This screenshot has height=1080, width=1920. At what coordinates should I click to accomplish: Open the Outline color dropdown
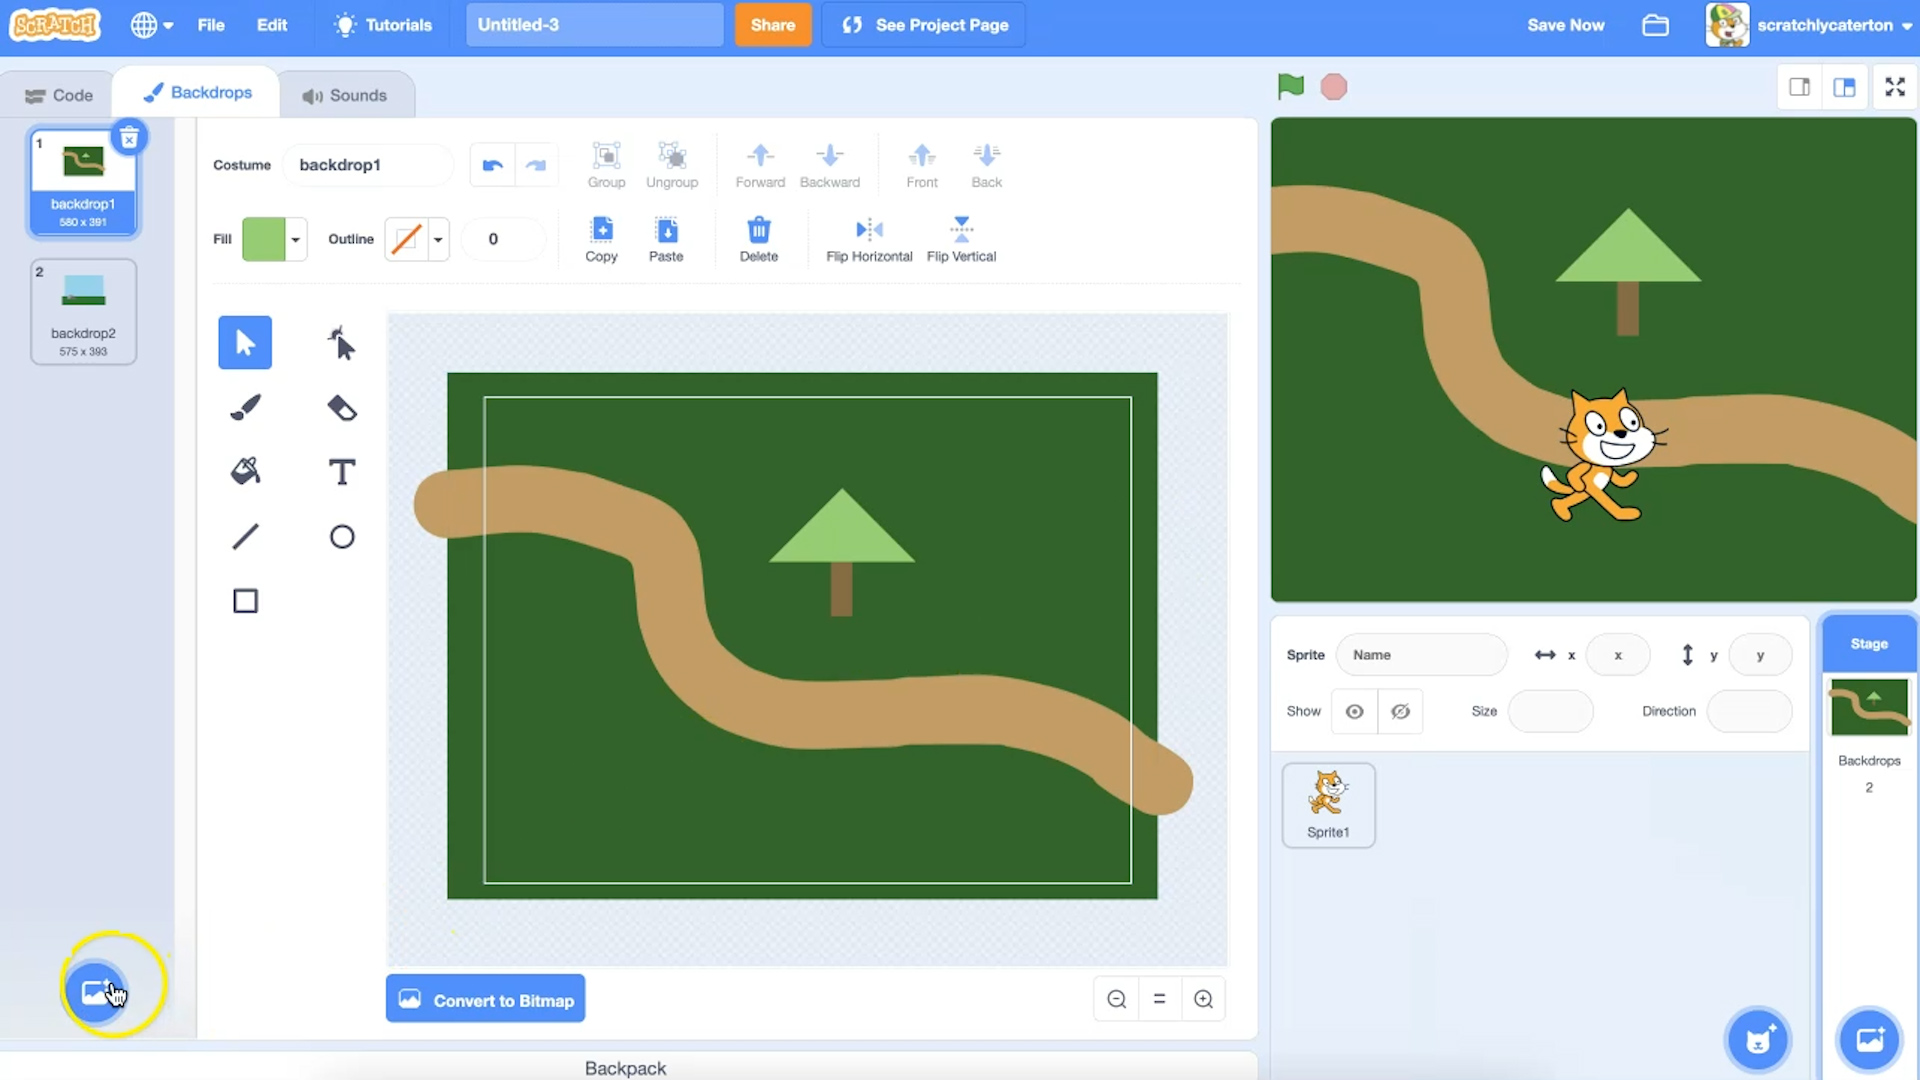[x=417, y=239]
